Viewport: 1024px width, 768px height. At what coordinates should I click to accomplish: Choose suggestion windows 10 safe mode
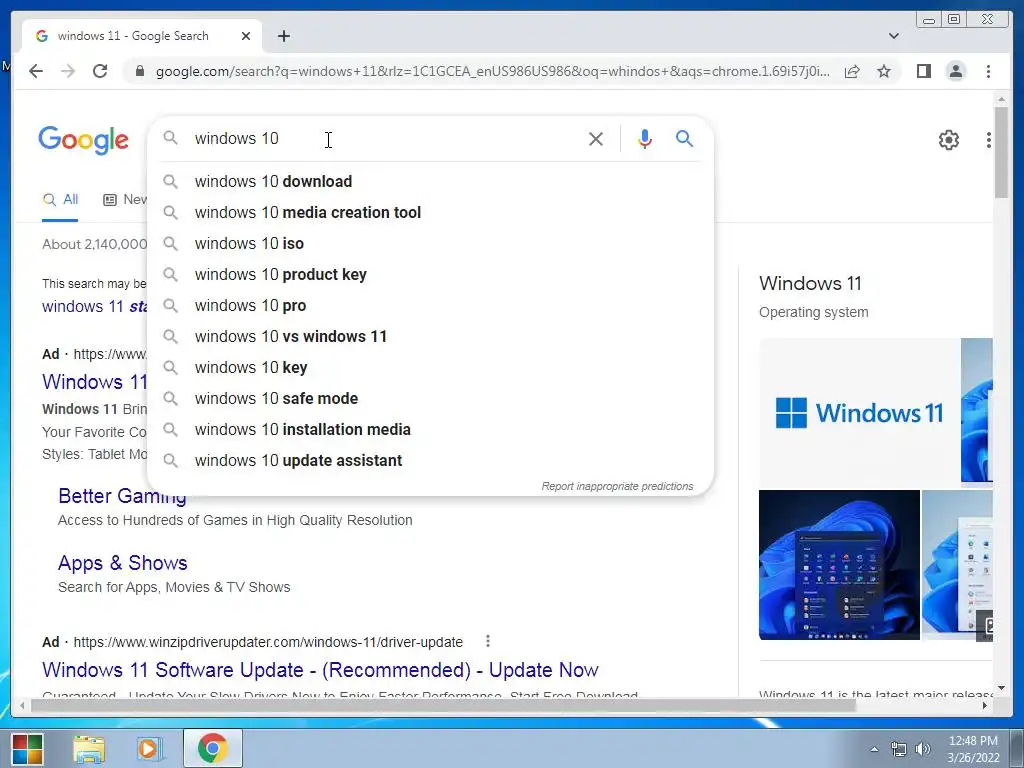point(431,398)
